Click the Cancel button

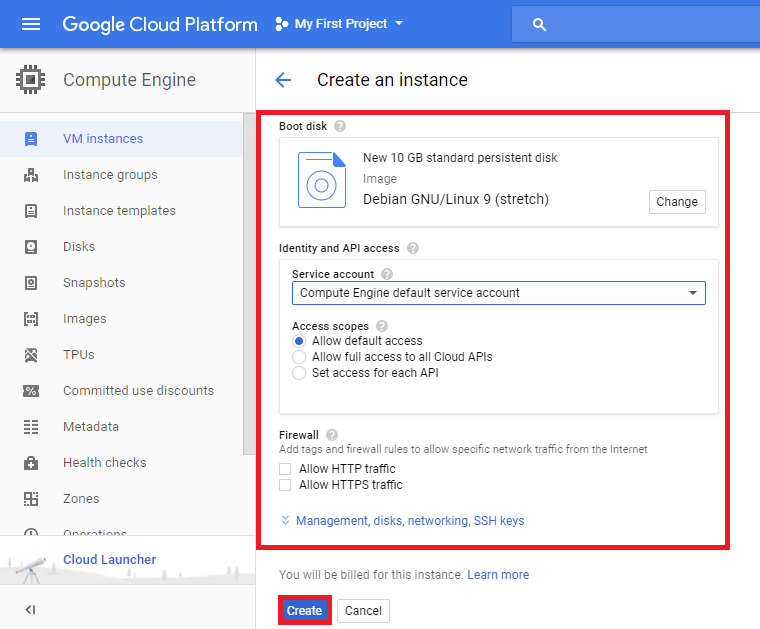(x=363, y=611)
